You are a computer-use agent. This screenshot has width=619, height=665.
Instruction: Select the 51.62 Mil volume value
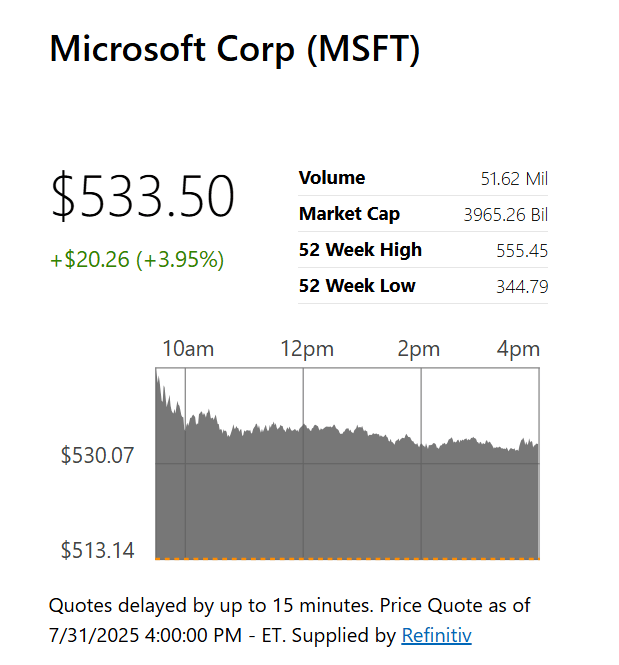[x=514, y=179]
